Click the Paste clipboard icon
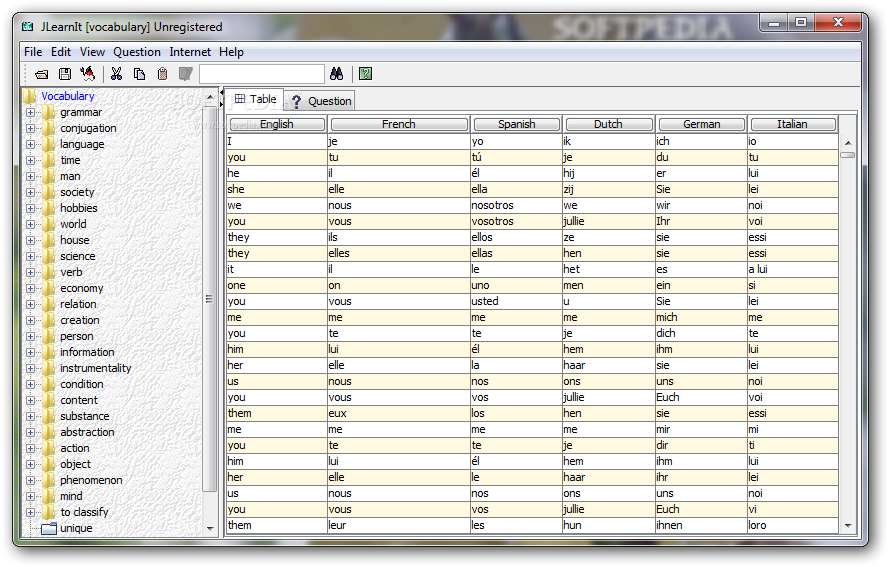889x567 pixels. 163,74
